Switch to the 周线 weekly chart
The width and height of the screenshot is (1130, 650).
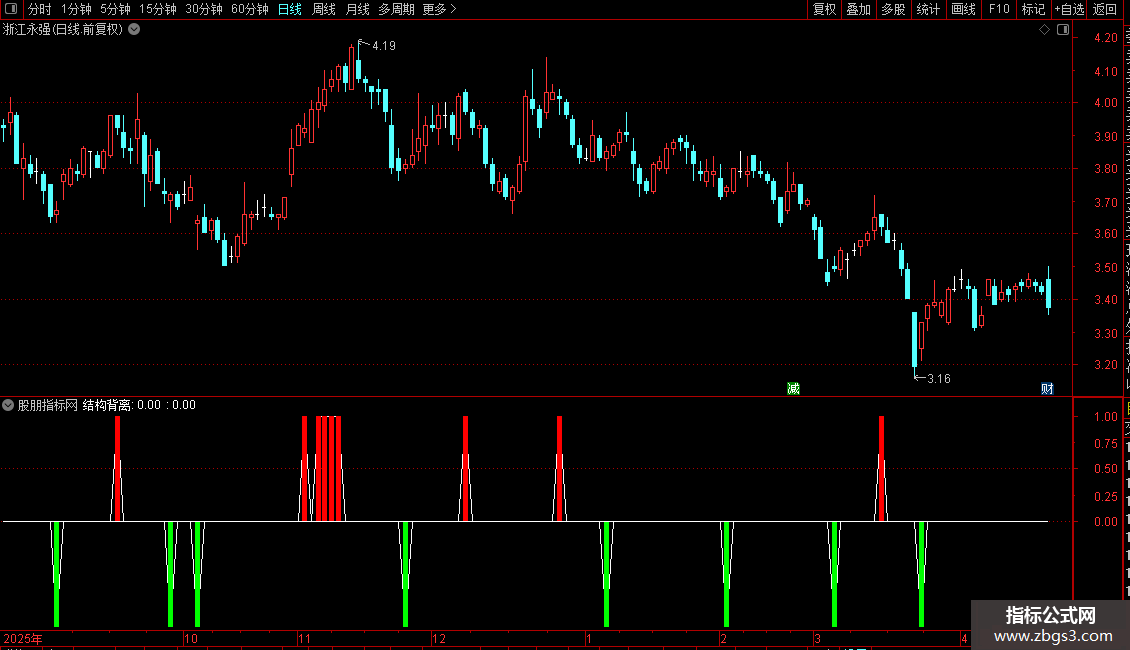pyautogui.click(x=324, y=9)
